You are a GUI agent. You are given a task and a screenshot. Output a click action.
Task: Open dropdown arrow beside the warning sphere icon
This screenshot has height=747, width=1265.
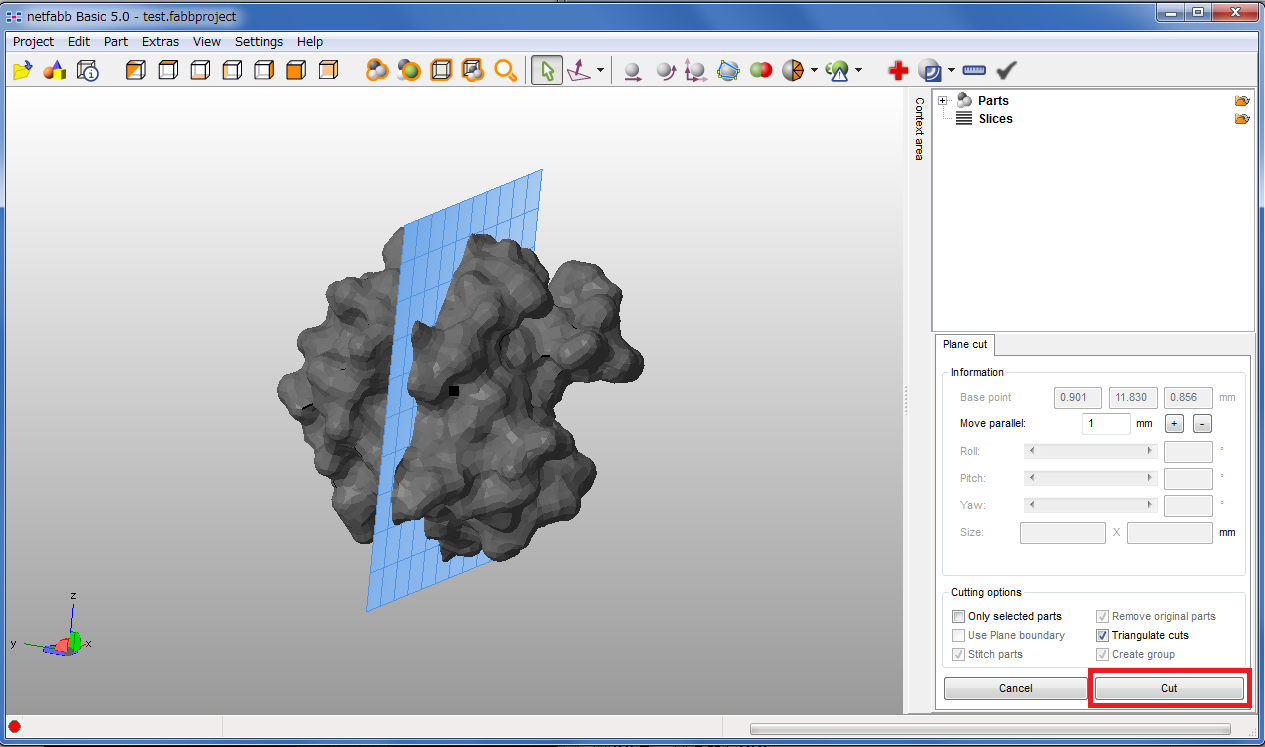pos(858,71)
